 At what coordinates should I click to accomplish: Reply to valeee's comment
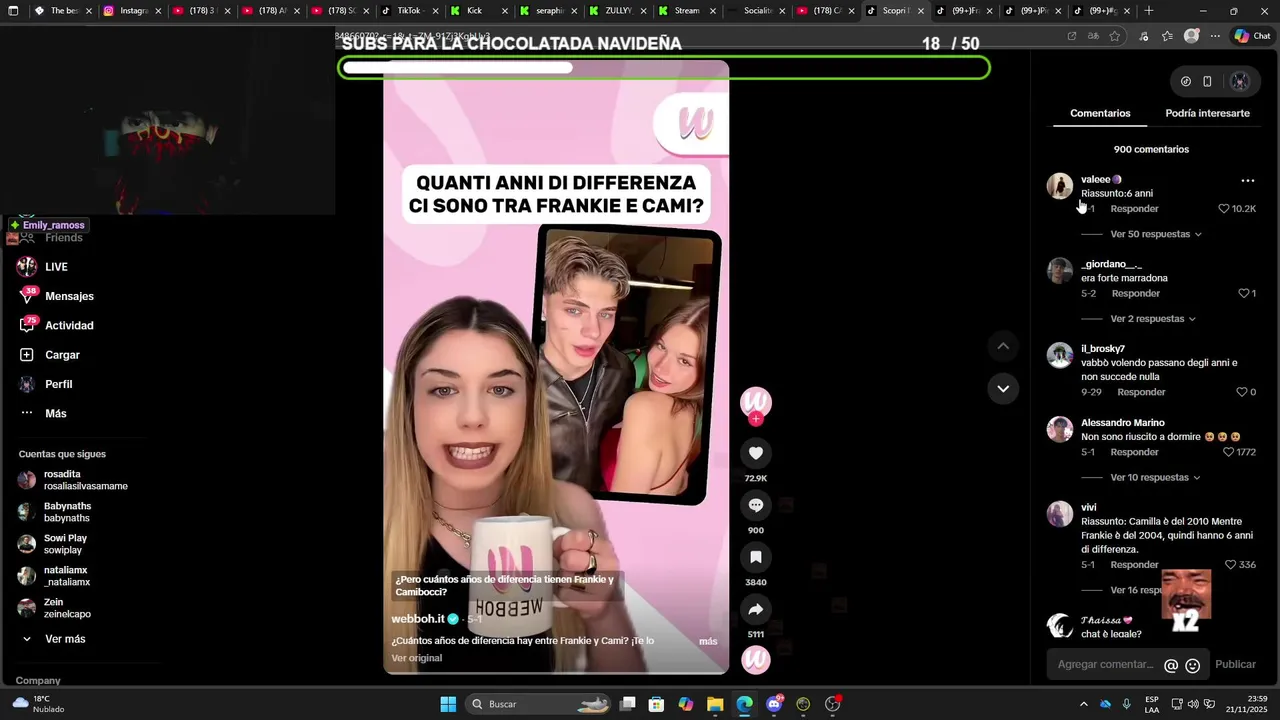pyautogui.click(x=1134, y=209)
